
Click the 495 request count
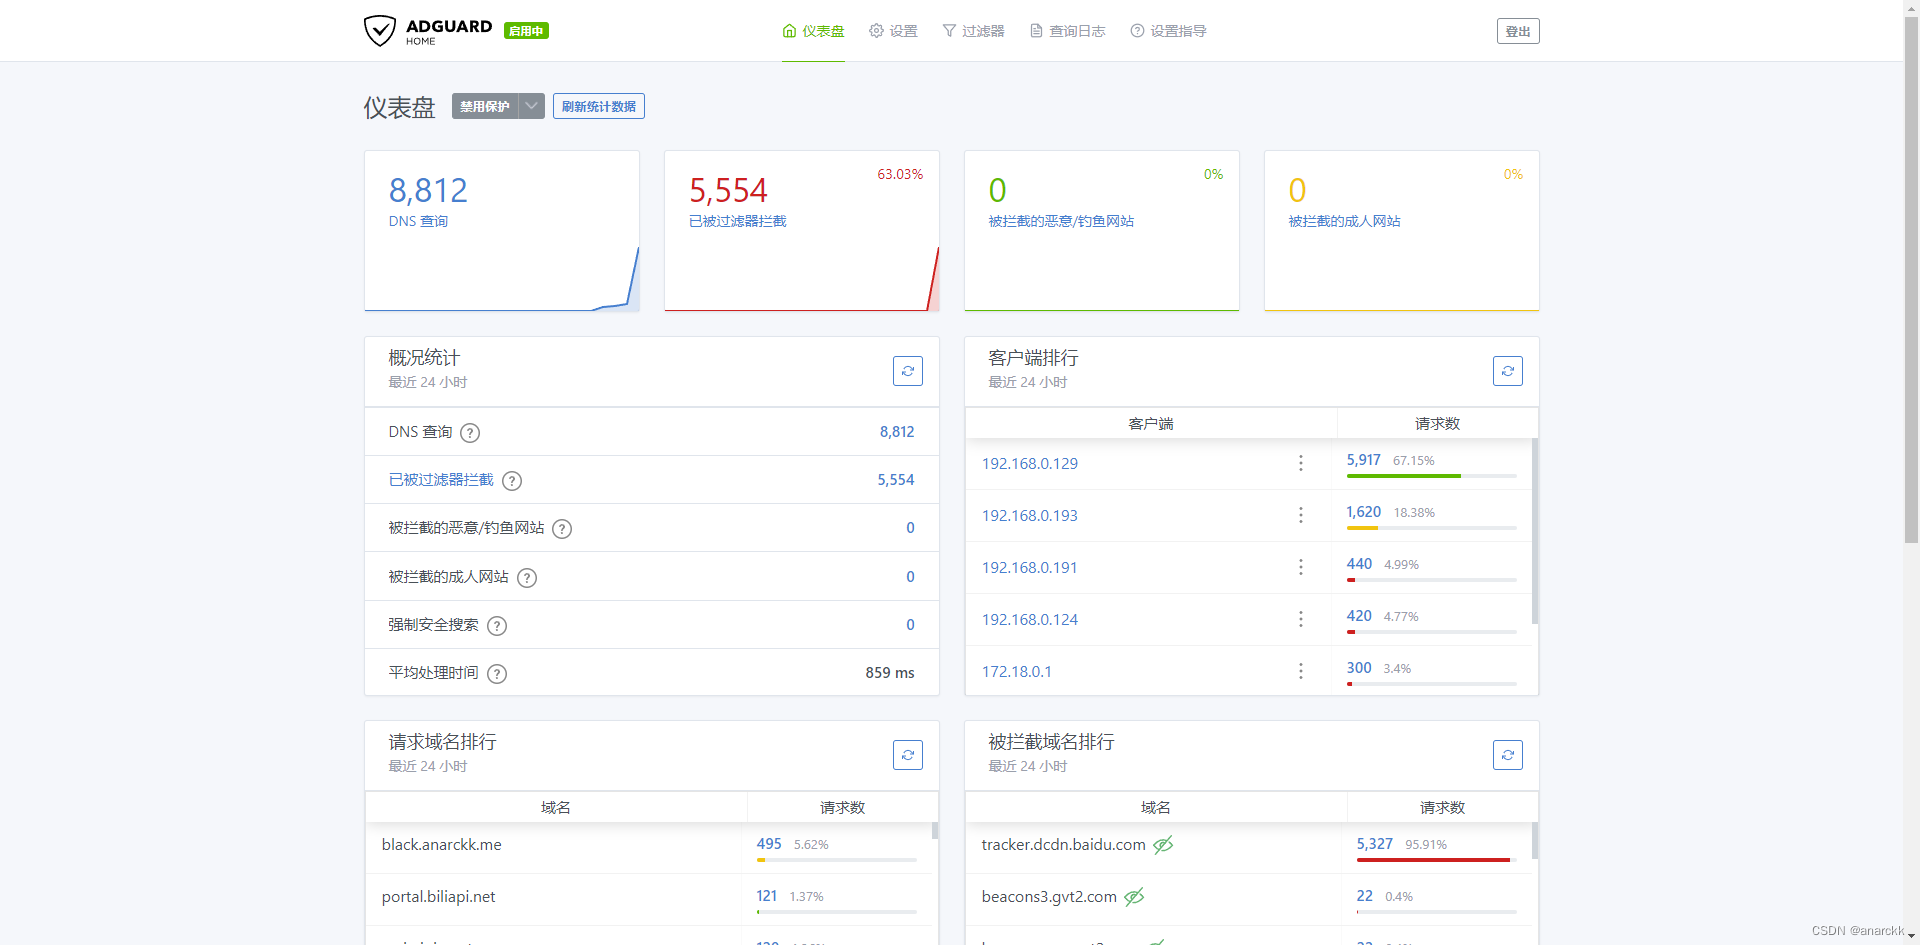pyautogui.click(x=769, y=844)
